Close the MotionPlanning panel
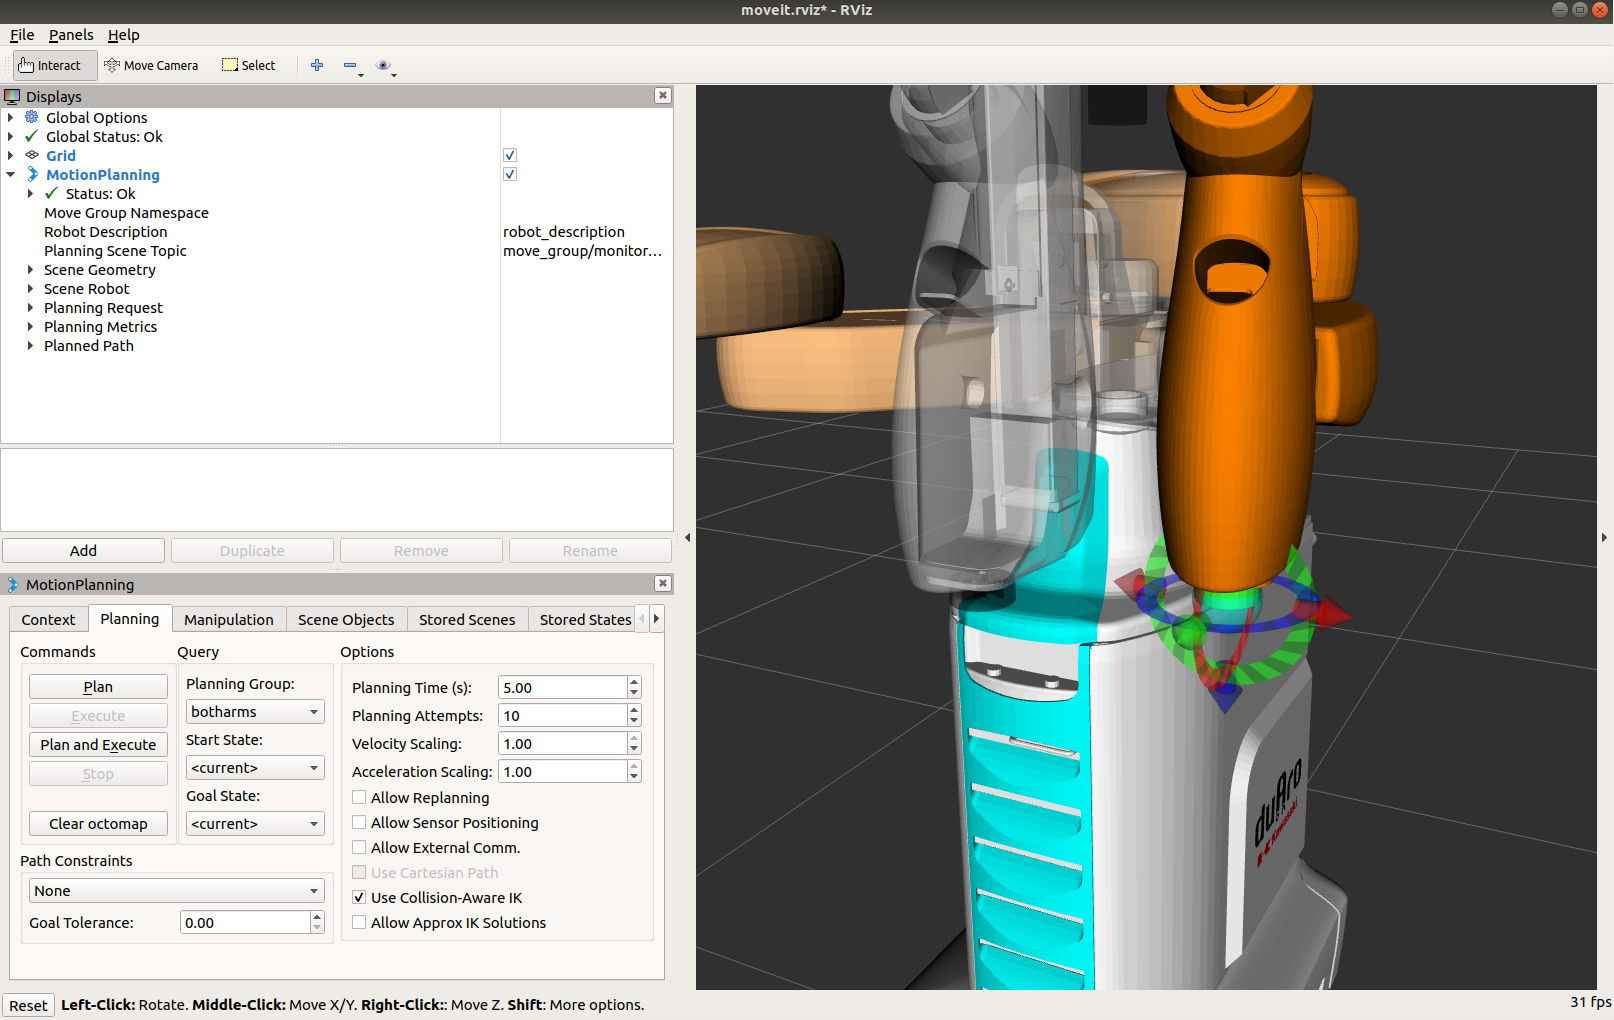 tap(662, 584)
